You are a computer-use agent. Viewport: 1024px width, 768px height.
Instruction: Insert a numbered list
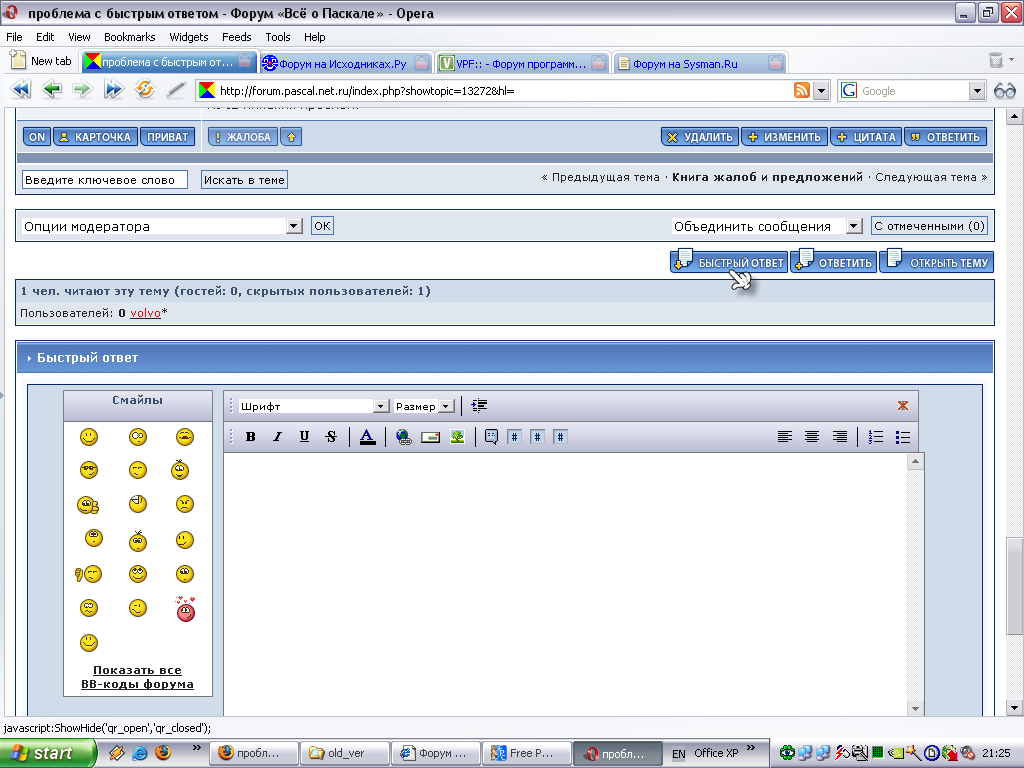876,437
